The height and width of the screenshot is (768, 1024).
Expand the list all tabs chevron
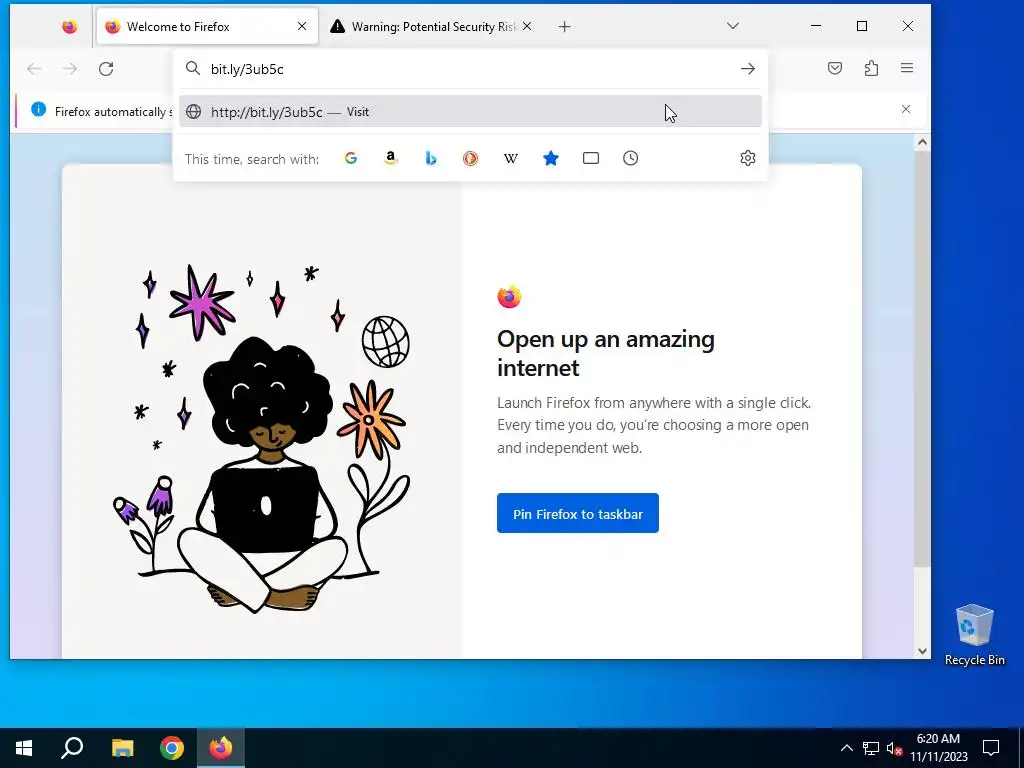point(733,26)
